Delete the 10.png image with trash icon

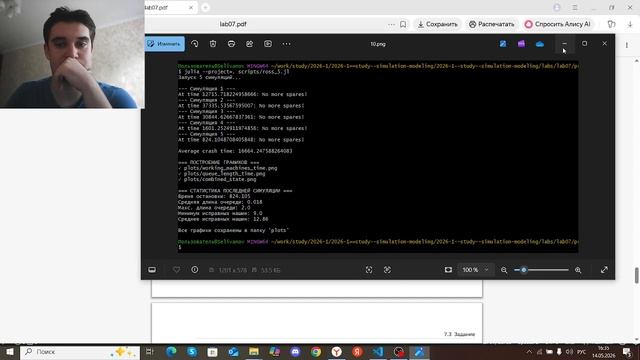[x=213, y=44]
